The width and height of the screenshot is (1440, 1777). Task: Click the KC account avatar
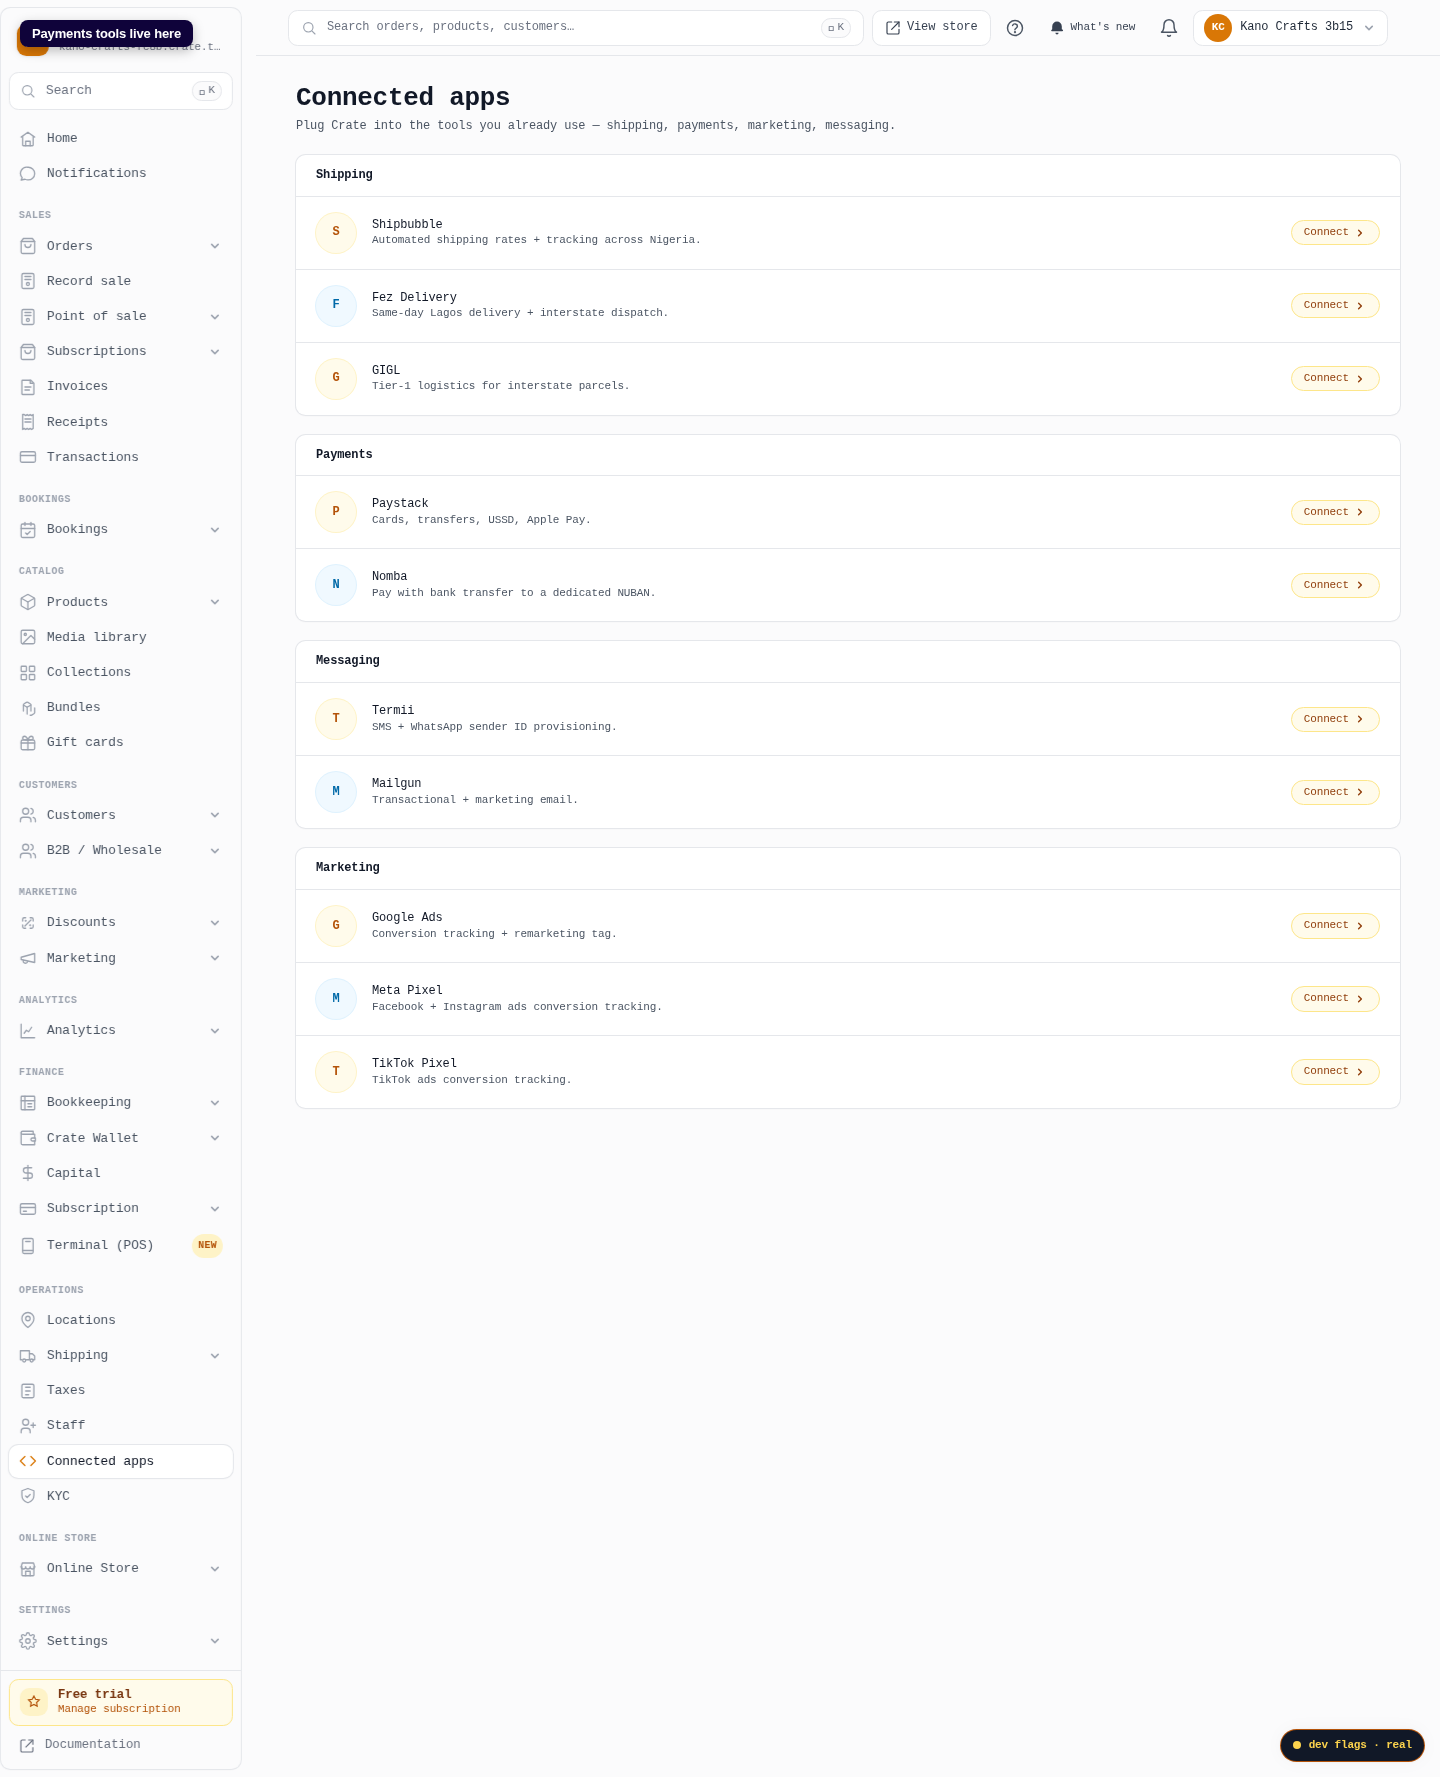1217,28
